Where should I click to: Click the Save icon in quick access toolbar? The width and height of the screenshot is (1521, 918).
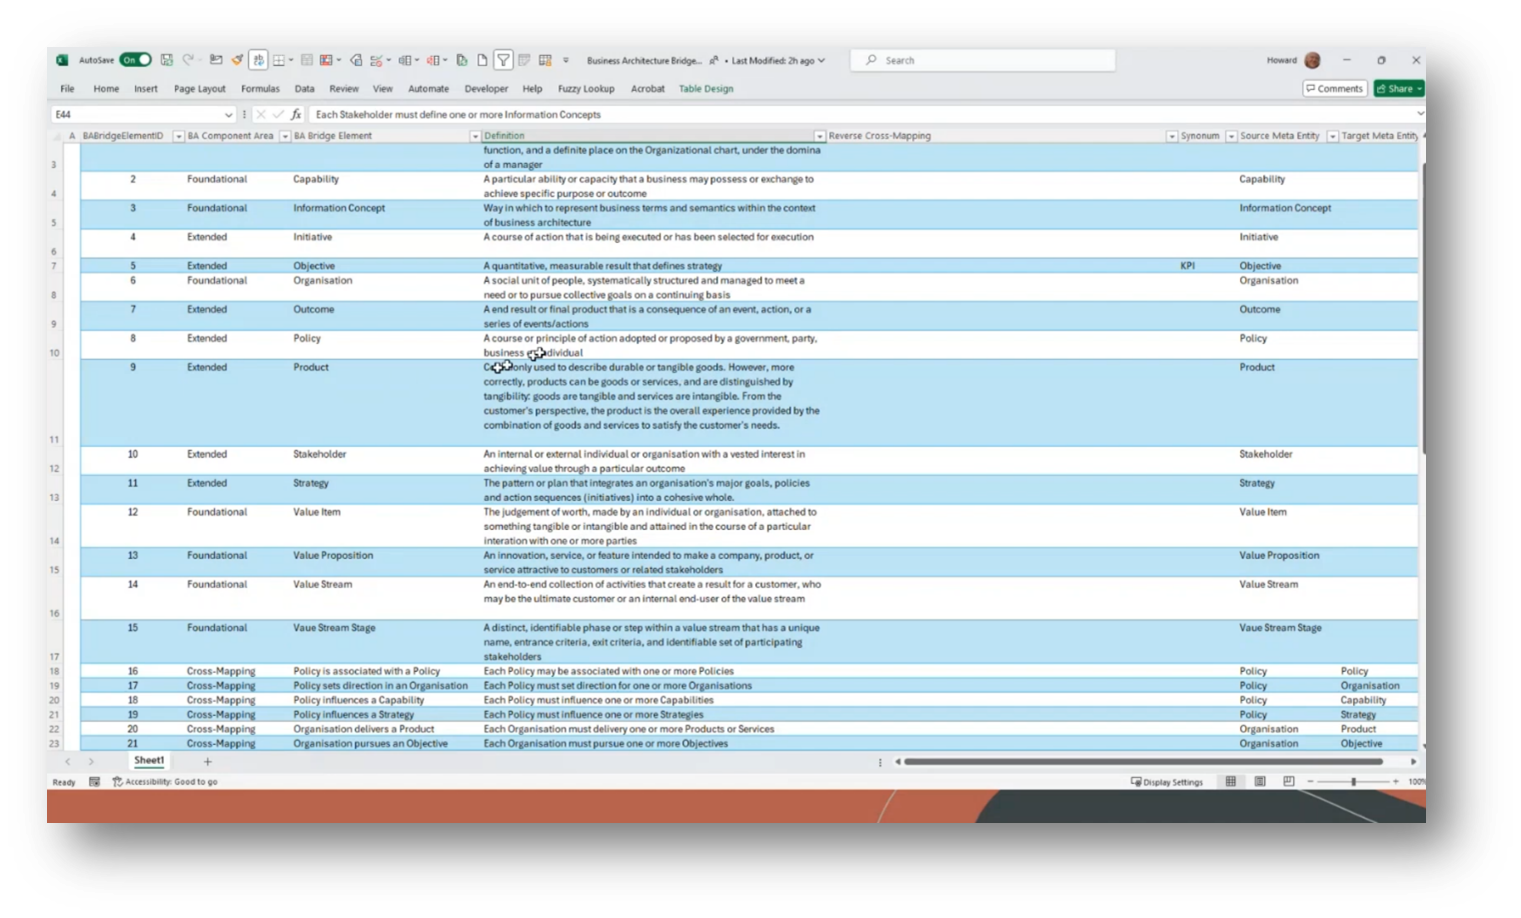(x=167, y=60)
